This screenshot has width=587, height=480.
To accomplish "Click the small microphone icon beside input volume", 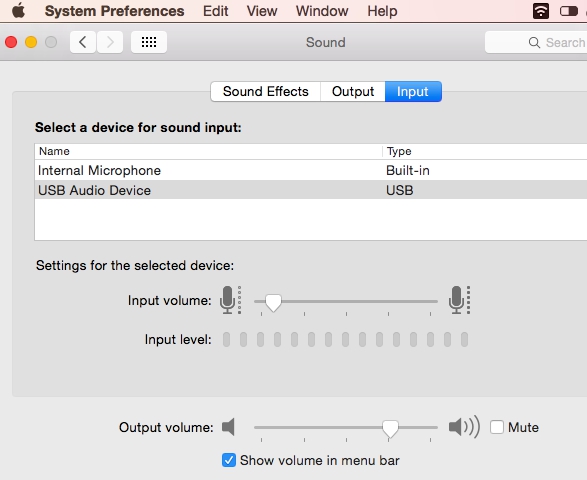I will [230, 300].
